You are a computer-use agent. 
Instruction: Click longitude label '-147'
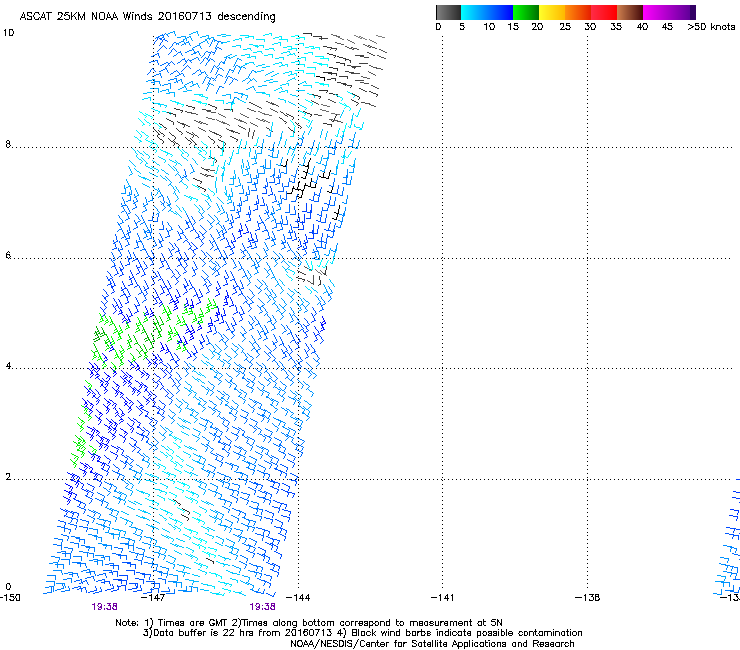[153, 598]
